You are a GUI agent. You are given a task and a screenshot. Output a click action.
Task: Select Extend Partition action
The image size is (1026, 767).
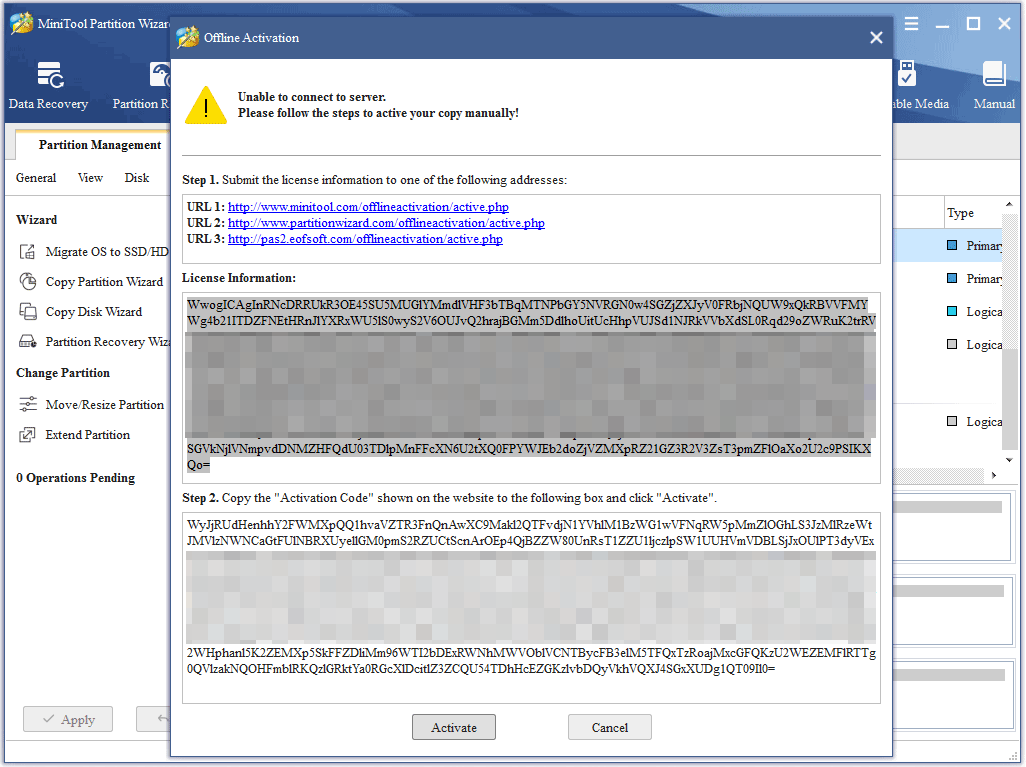[x=75, y=435]
